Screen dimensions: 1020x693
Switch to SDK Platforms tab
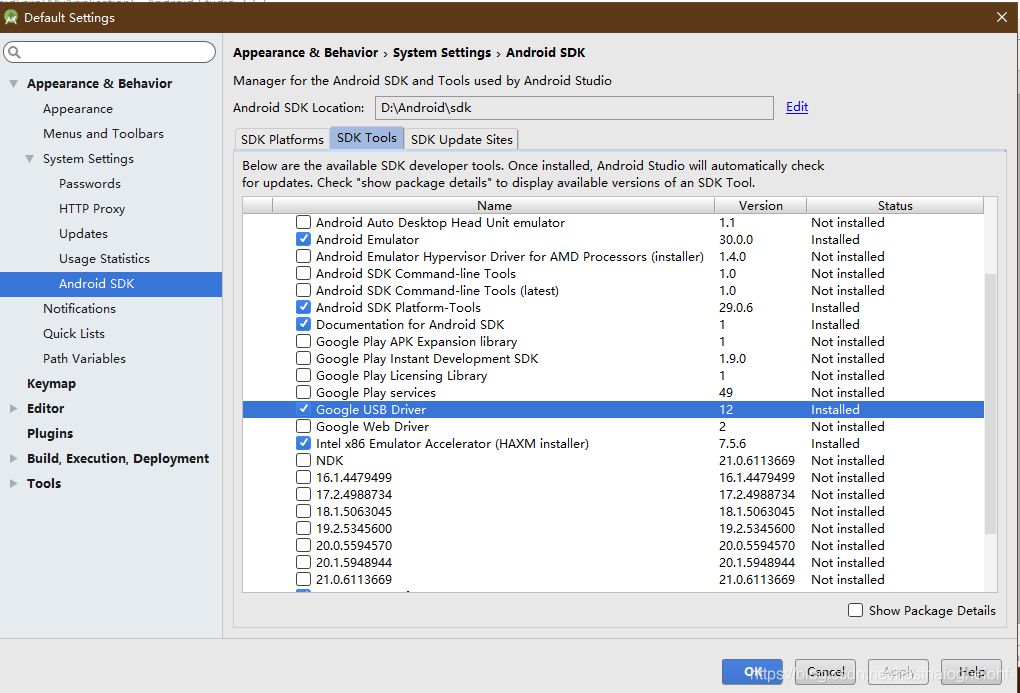point(282,139)
